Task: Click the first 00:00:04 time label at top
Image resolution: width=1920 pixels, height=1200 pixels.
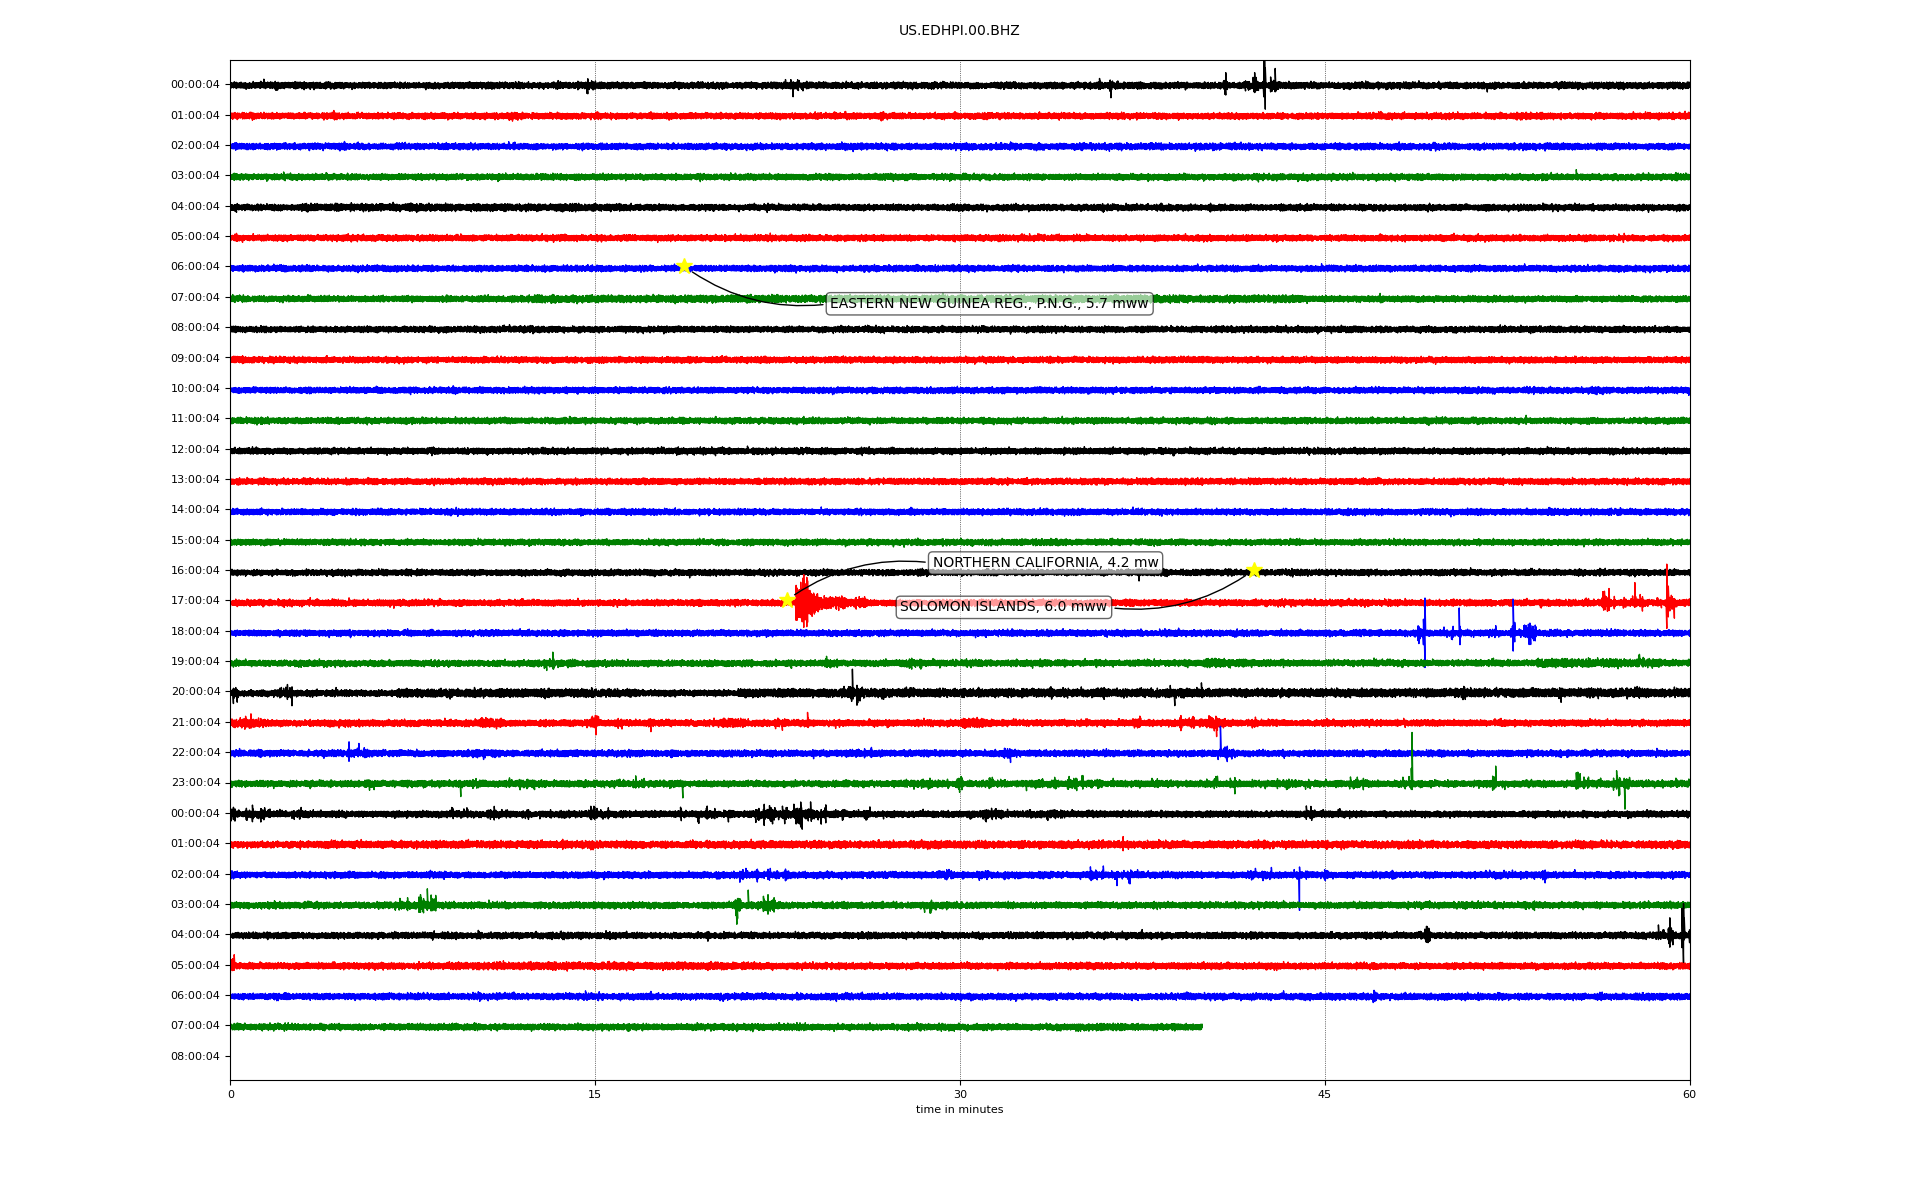Action: coord(195,85)
